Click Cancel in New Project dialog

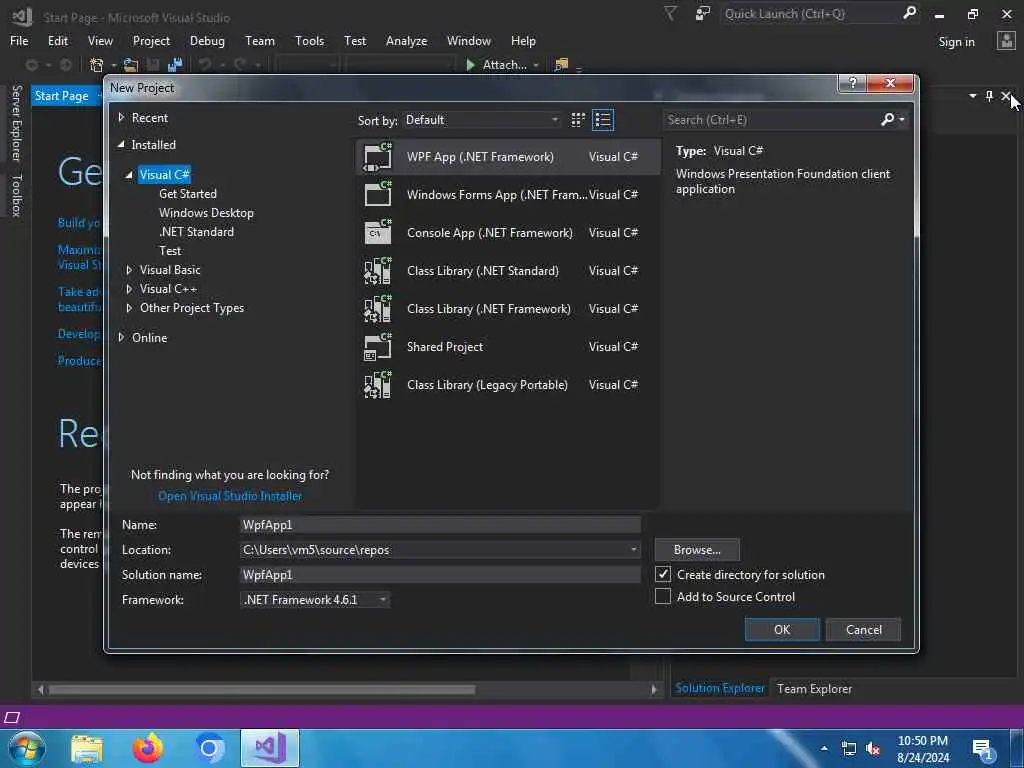click(863, 630)
